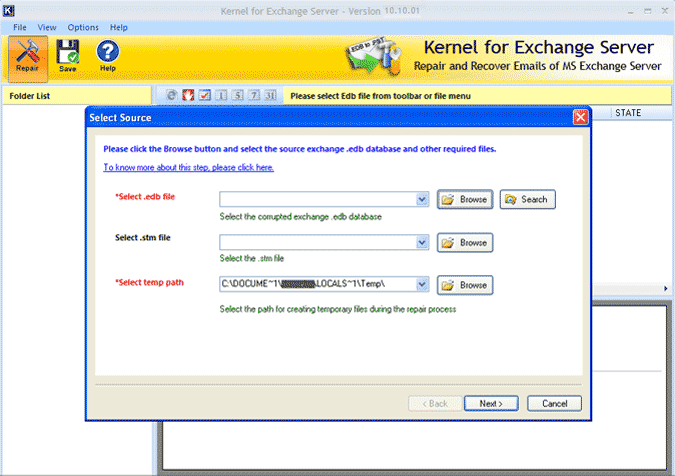
Task: Open the File menu
Action: [20, 28]
